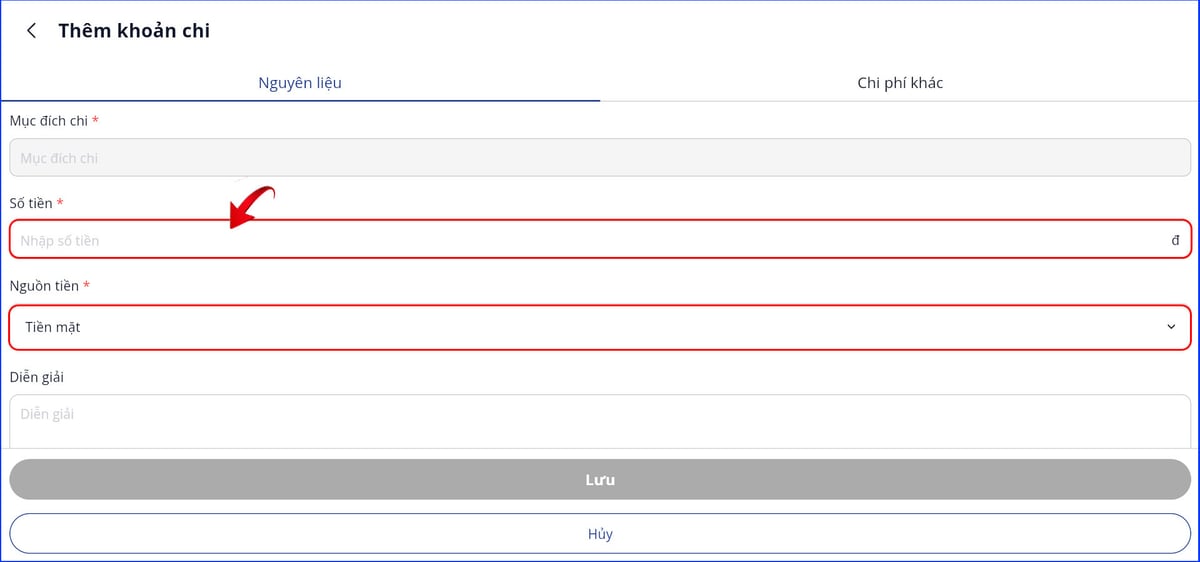Open the Chi phí khác tab
The height and width of the screenshot is (562, 1200).
coord(900,83)
